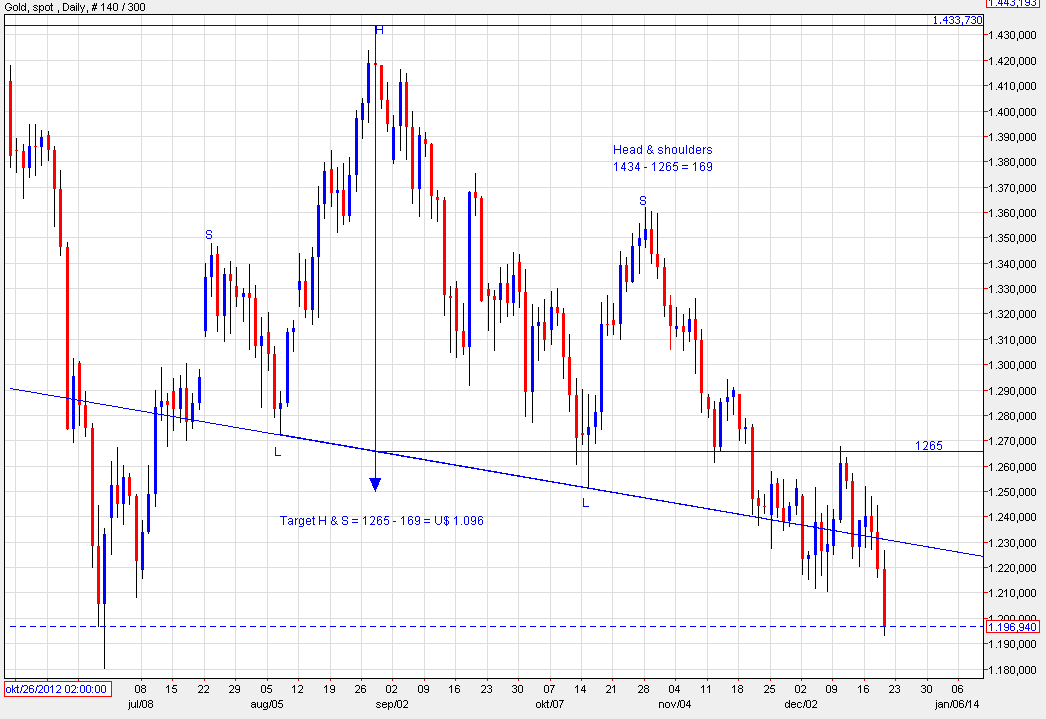Click the red current price tag 1.196,940
This screenshot has width=1046, height=719.
pos(1014,627)
